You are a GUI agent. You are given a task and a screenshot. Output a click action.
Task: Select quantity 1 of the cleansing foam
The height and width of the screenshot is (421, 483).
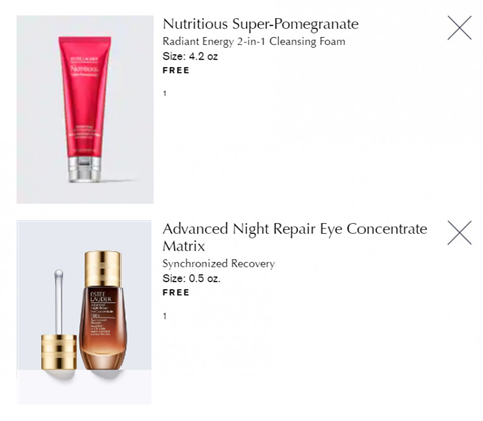click(165, 94)
